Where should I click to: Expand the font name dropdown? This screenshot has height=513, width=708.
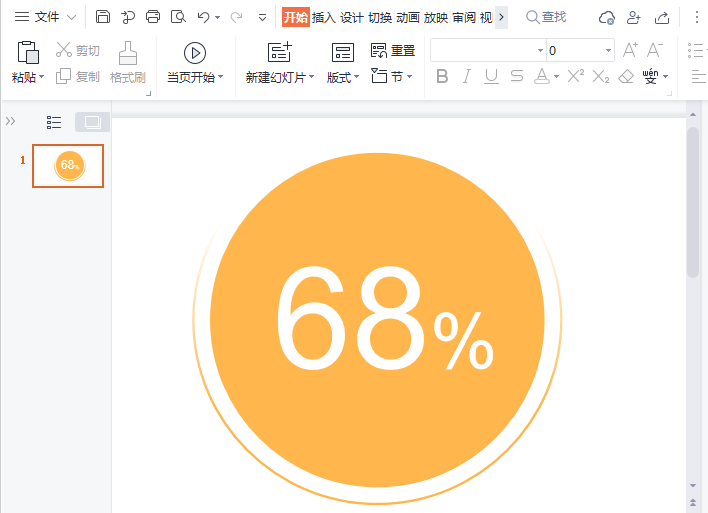point(540,50)
